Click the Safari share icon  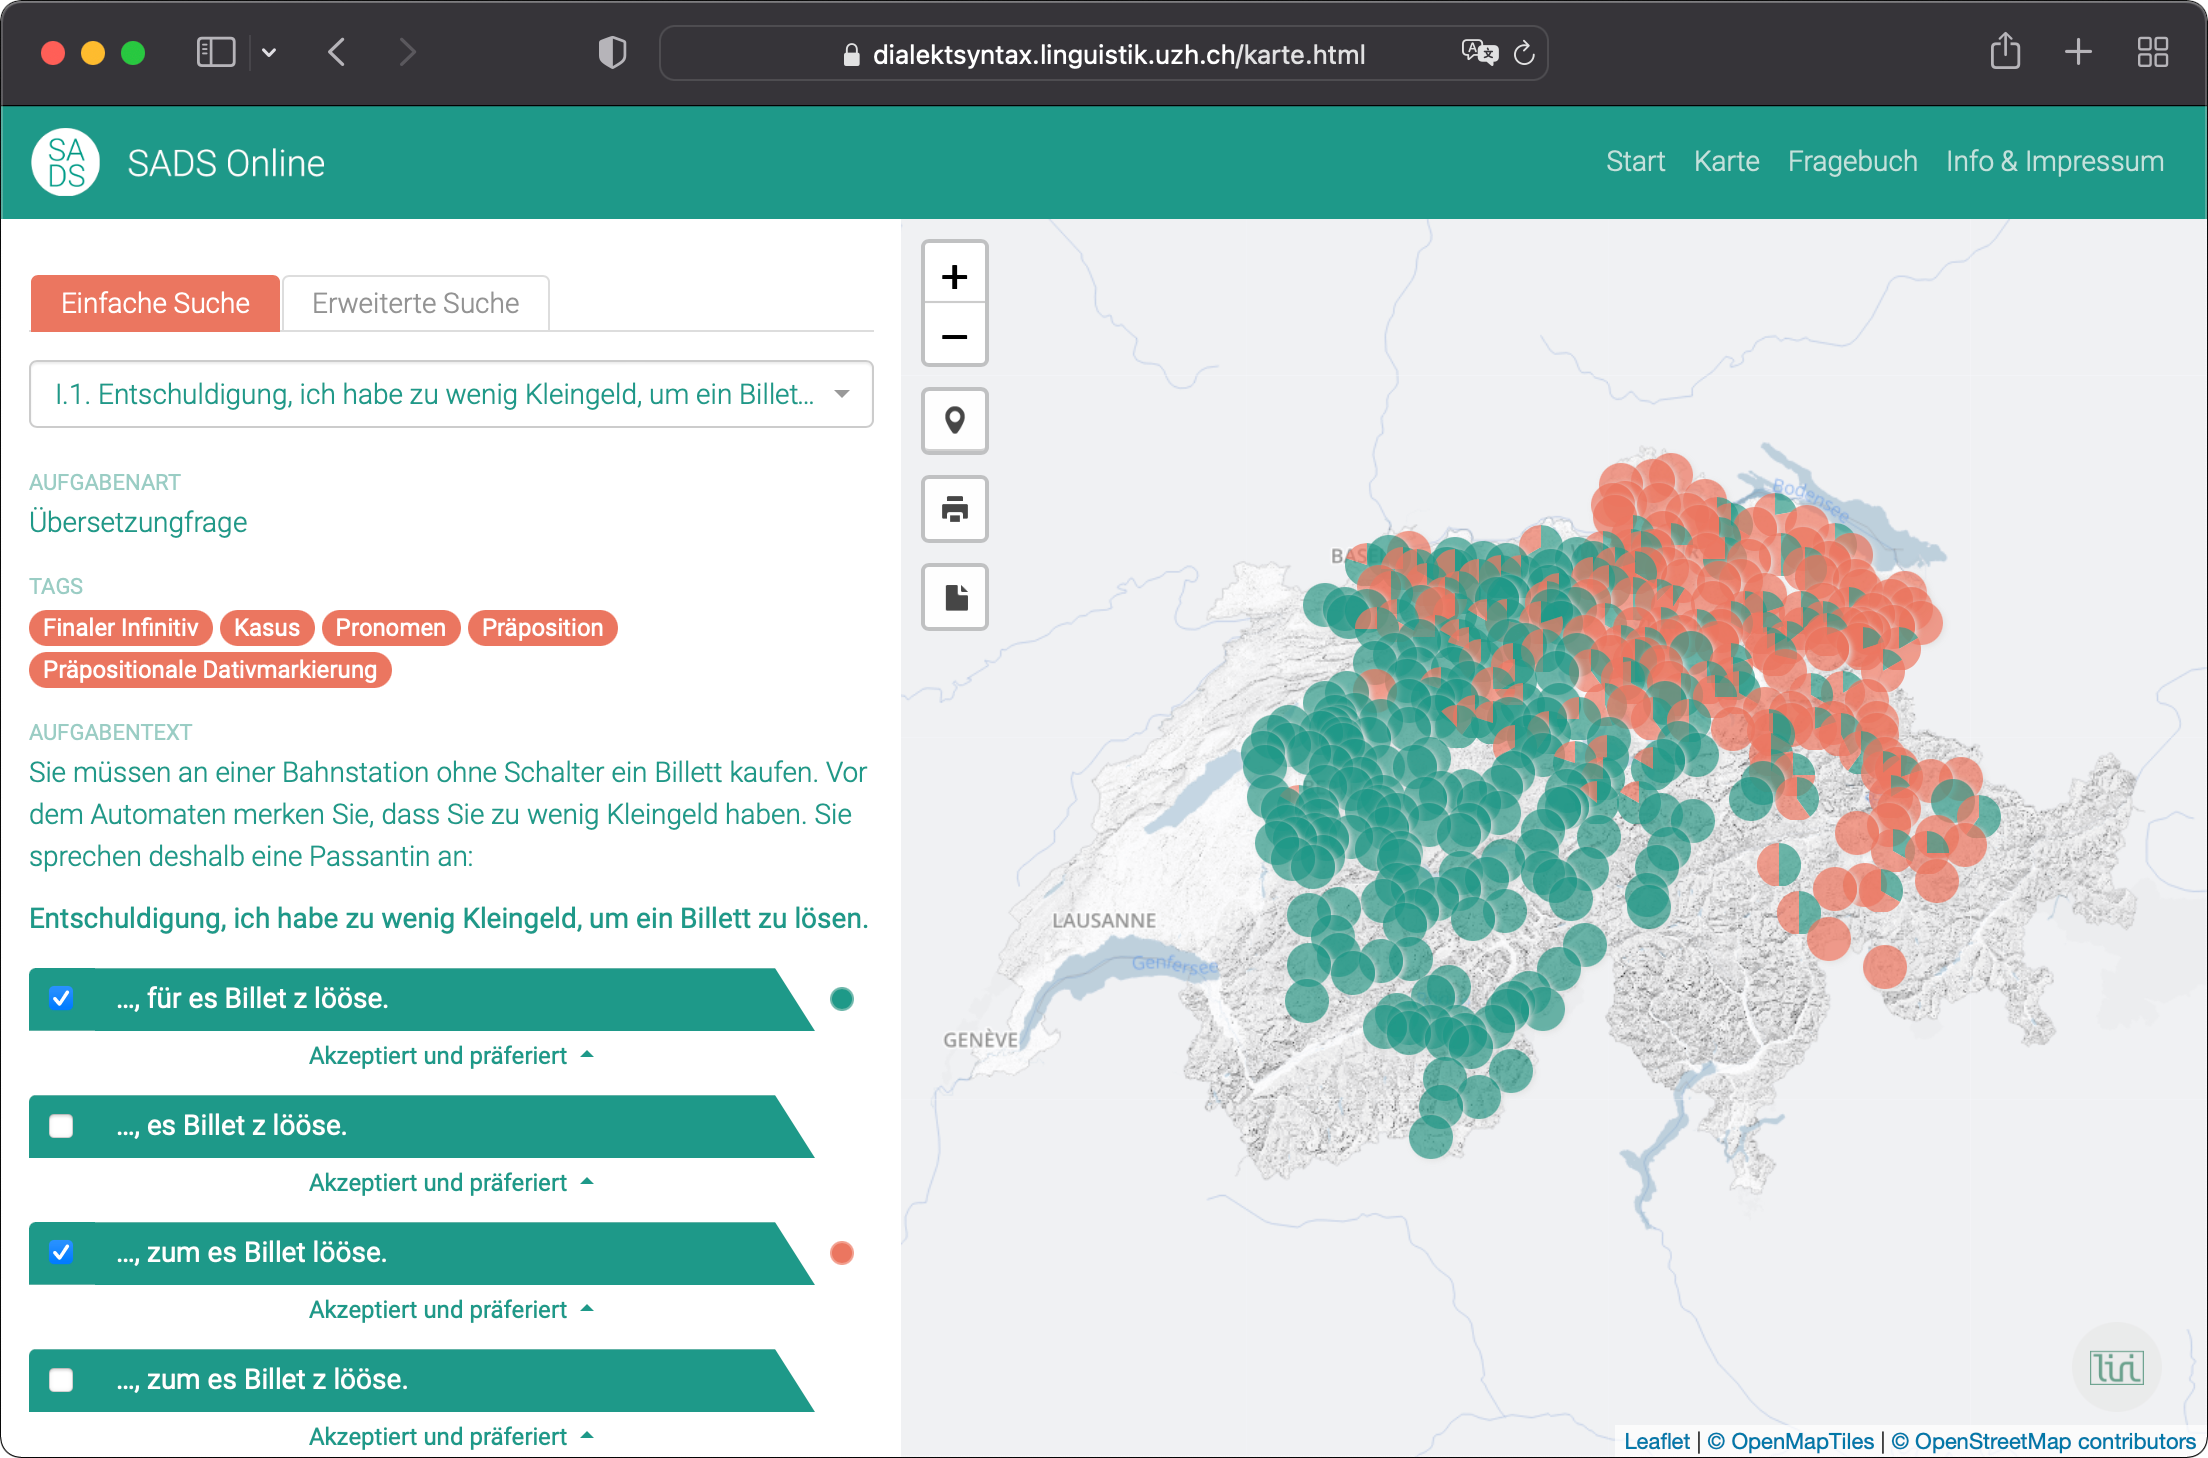(x=2005, y=52)
